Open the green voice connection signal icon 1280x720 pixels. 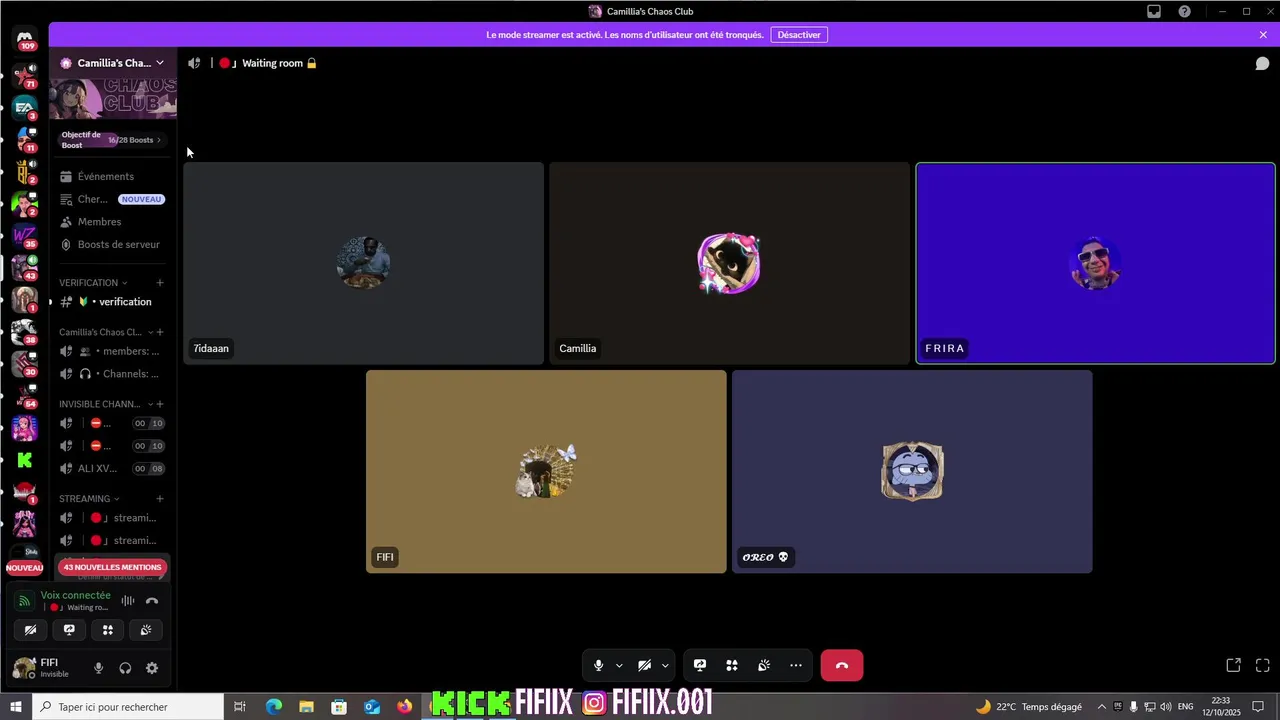point(25,601)
